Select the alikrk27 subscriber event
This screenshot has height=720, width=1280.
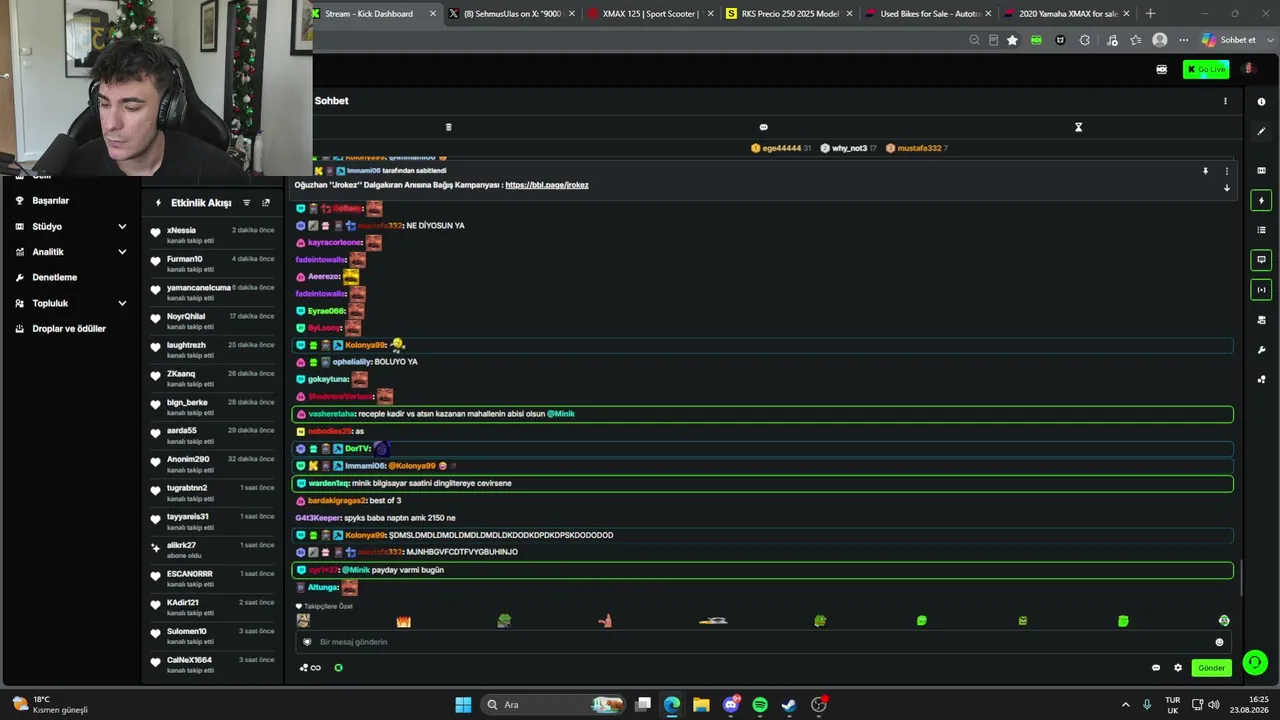(212, 550)
